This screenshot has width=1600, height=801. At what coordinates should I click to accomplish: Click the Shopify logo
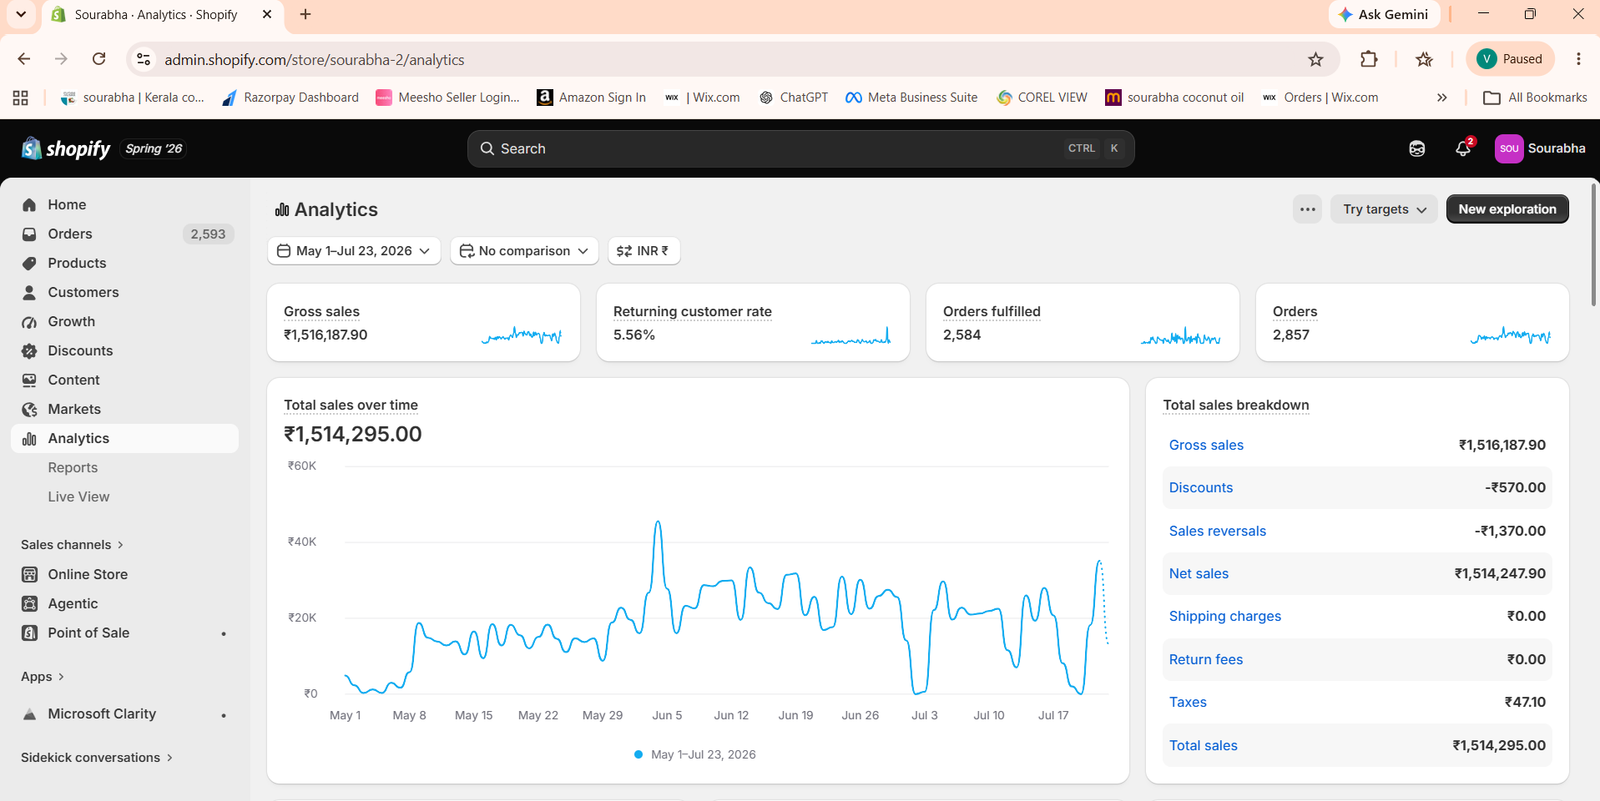(x=66, y=148)
